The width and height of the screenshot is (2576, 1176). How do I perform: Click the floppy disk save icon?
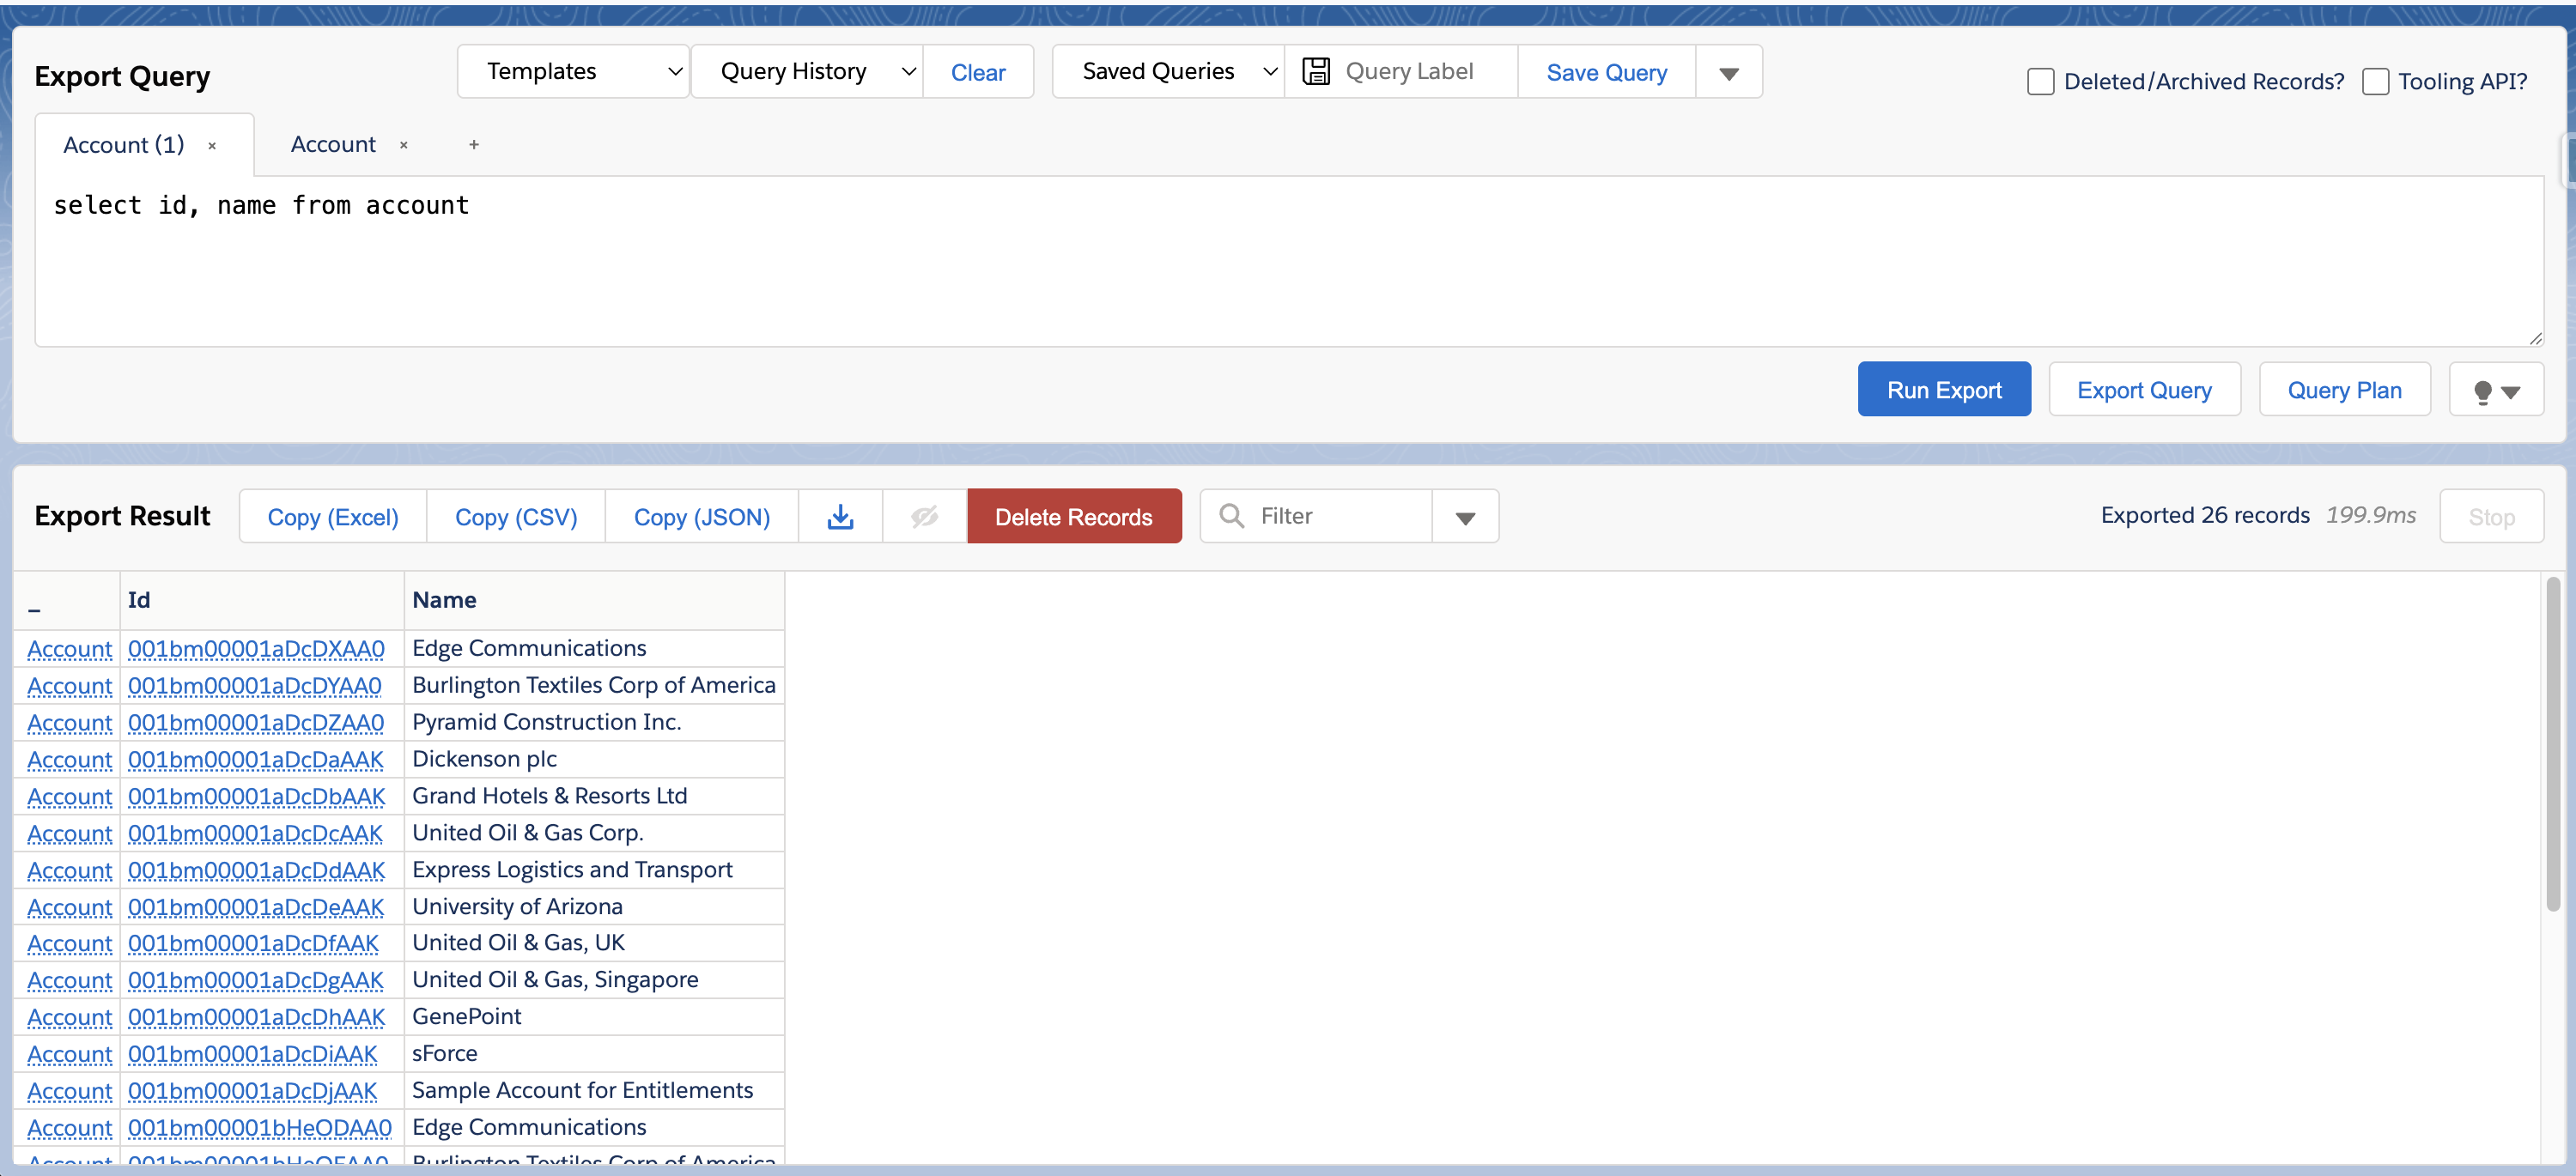point(1316,72)
